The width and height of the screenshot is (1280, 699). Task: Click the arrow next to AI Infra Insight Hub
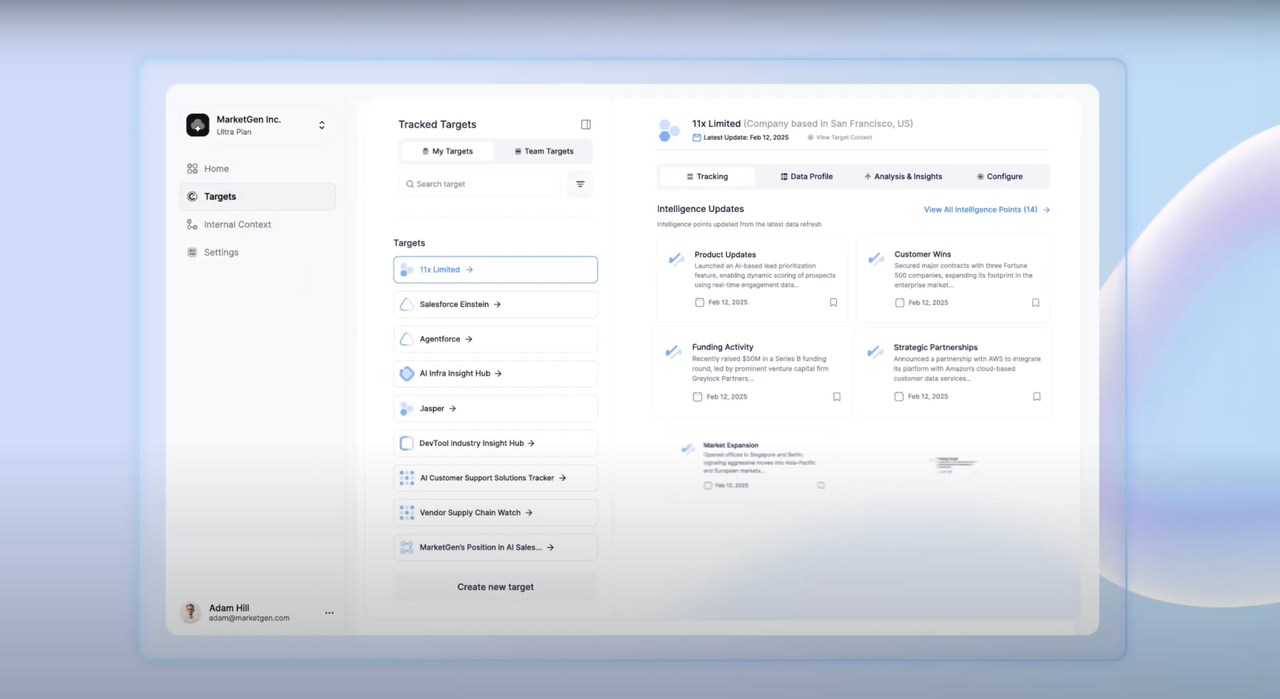[x=498, y=374]
